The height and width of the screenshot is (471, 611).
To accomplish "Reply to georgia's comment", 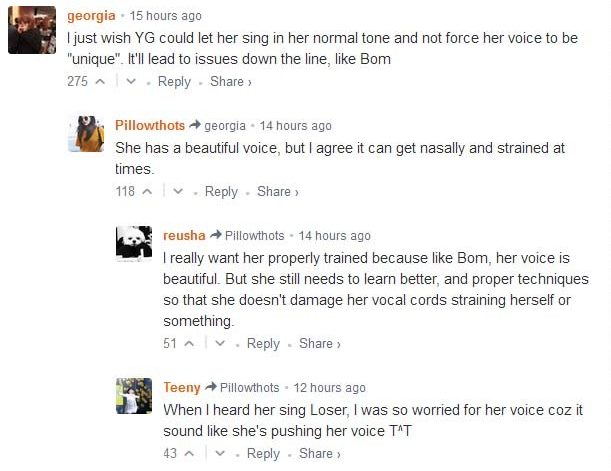I will coord(174,82).
